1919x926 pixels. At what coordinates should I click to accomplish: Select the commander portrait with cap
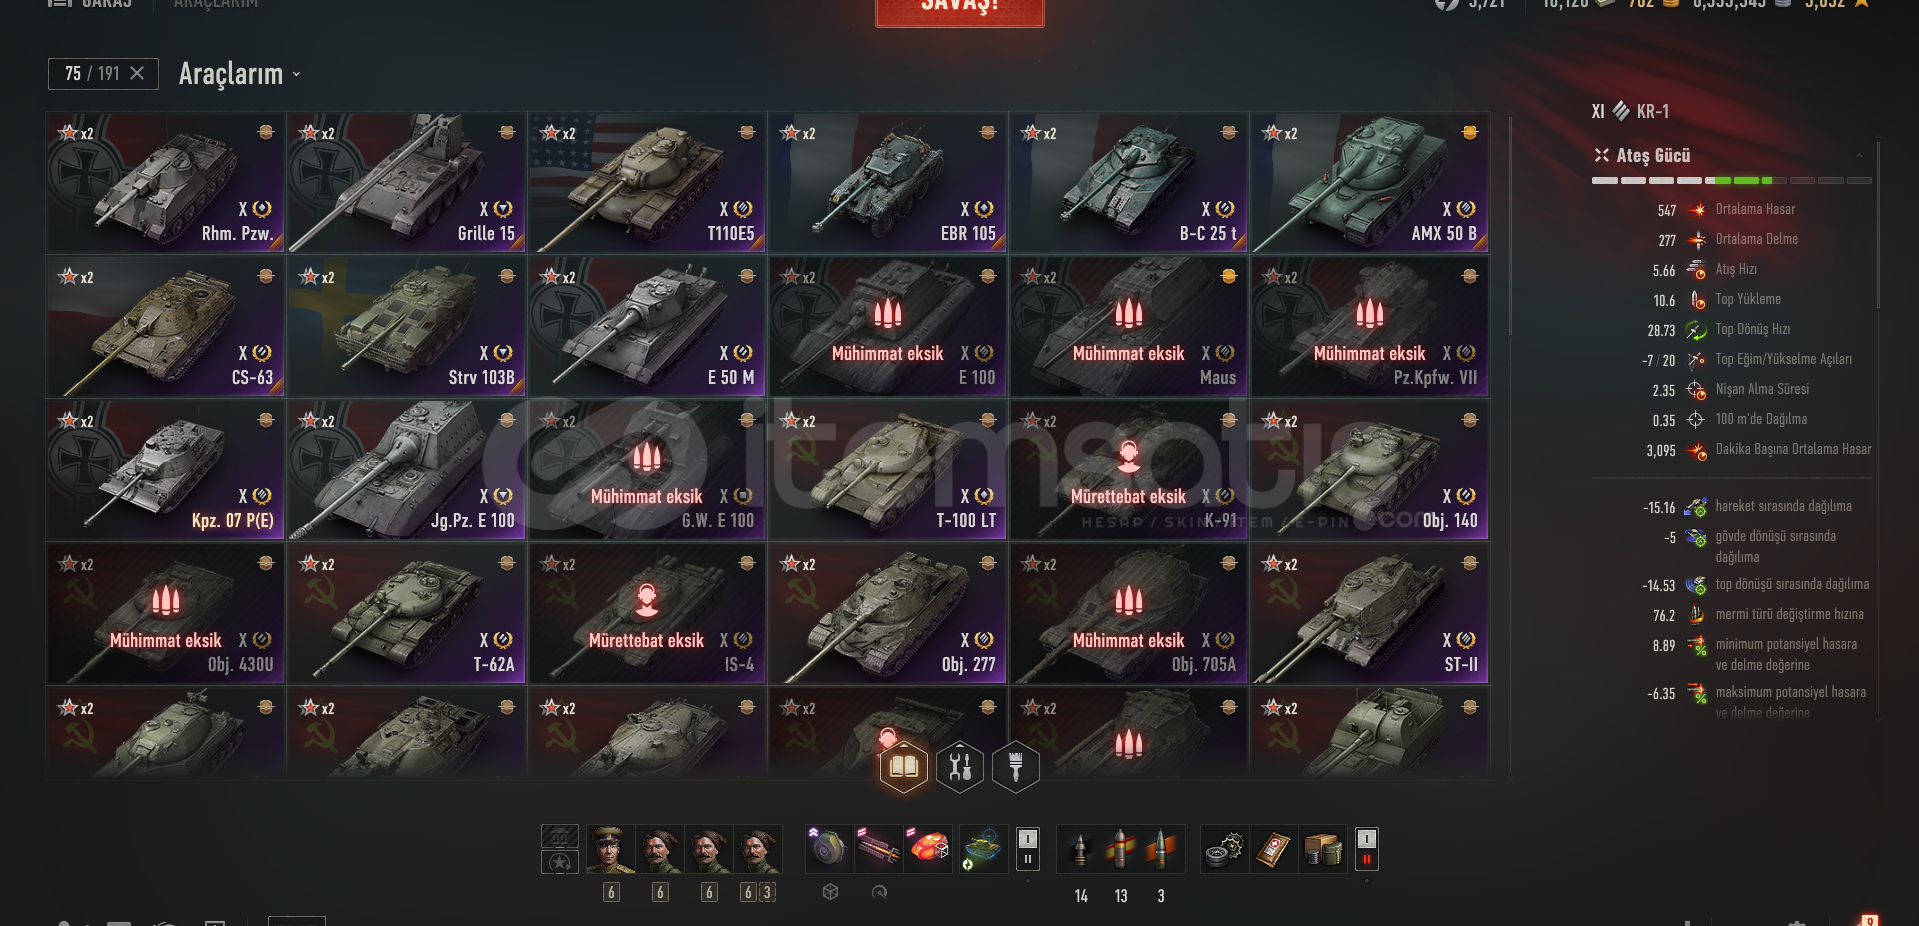coord(611,850)
